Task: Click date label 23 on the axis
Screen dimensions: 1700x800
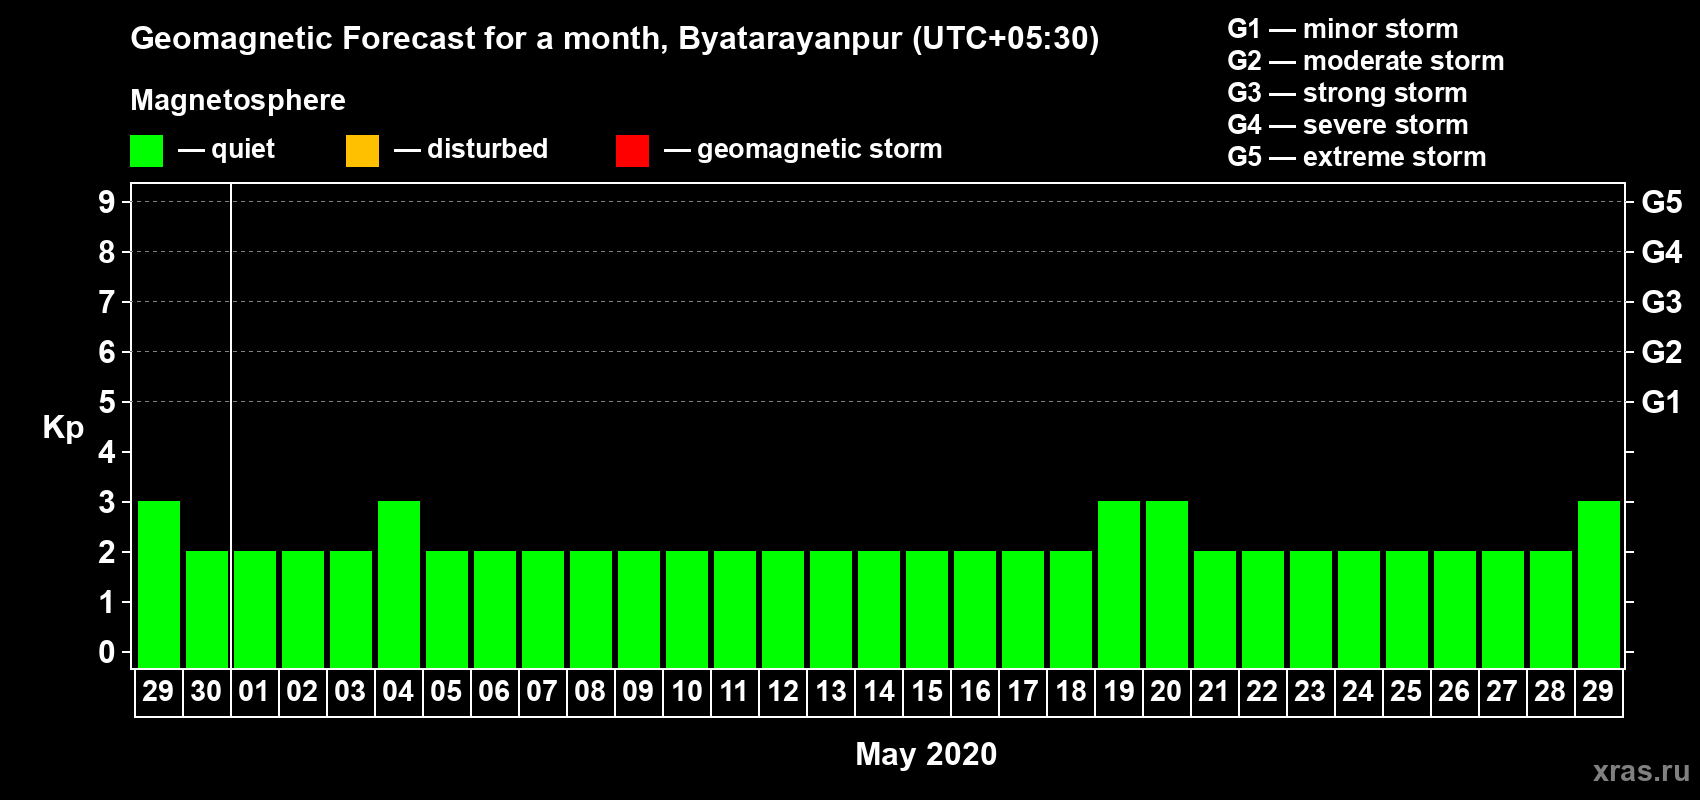Action: click(1310, 692)
